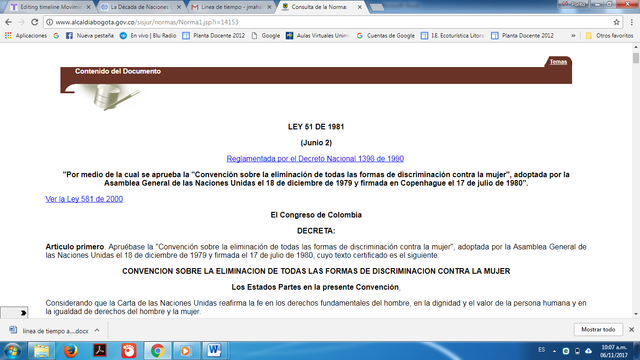Image resolution: width=640 pixels, height=360 pixels.
Task: Close the Editing timeline tab
Action: coord(88,7)
